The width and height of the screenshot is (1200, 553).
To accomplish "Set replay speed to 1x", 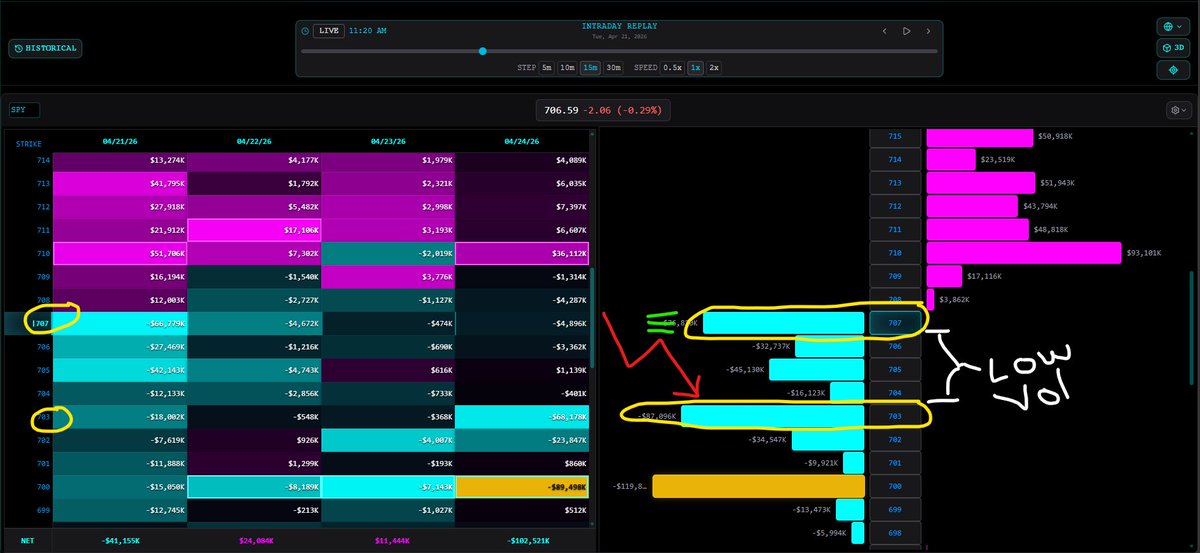I will tap(696, 67).
